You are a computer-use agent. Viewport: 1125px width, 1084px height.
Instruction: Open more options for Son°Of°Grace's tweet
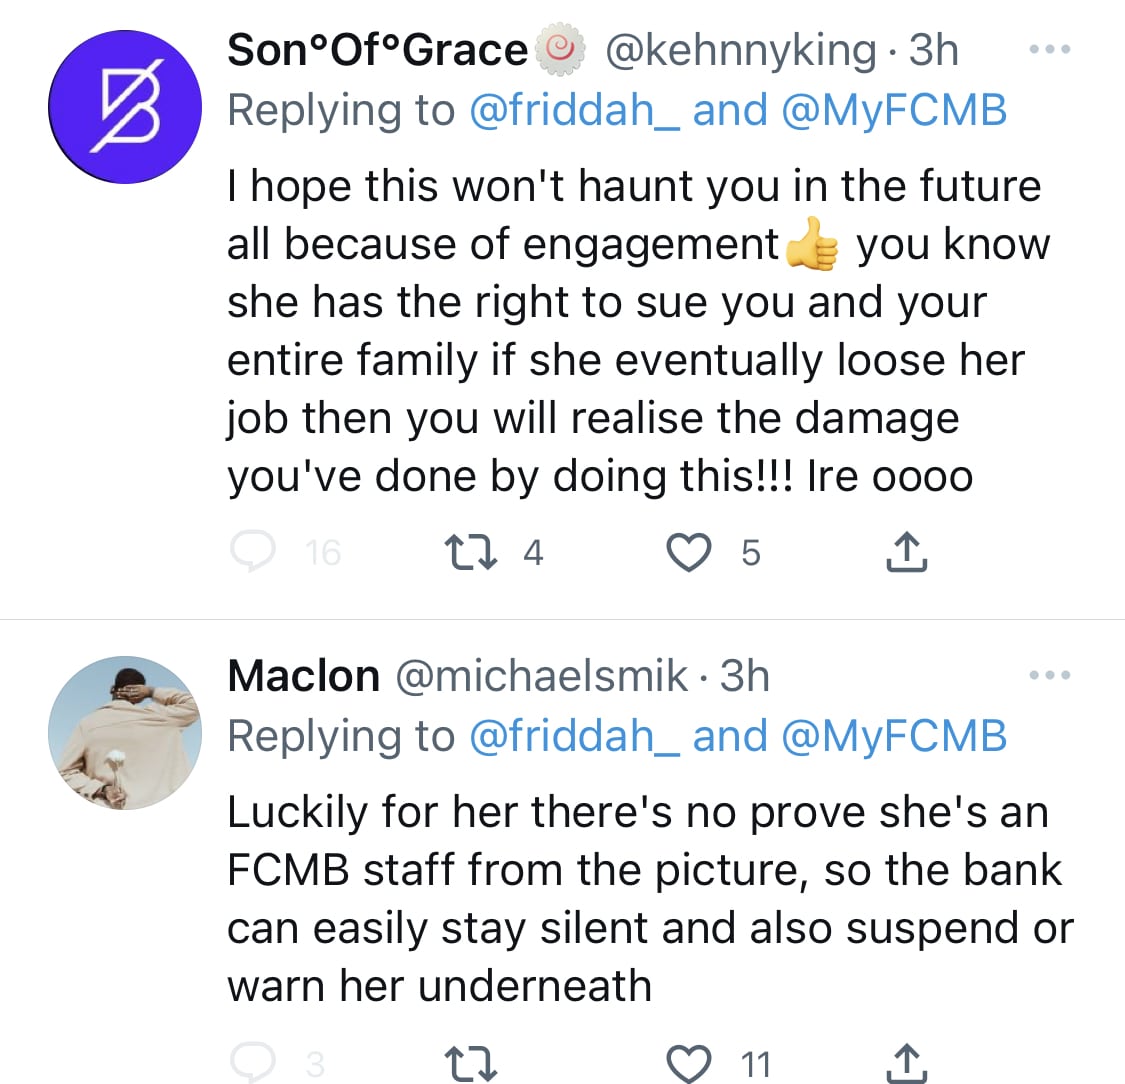[1050, 49]
